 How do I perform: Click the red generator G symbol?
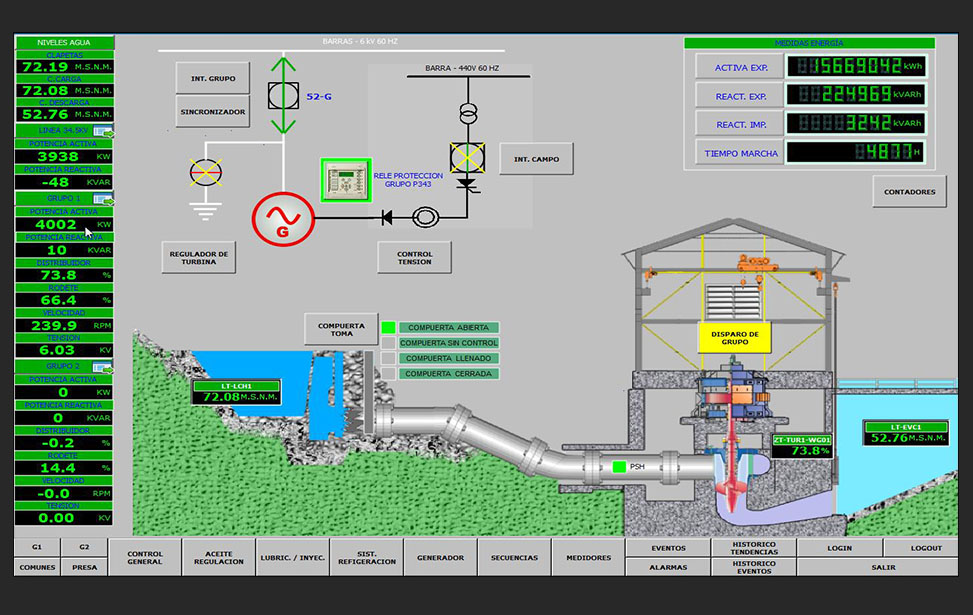(x=281, y=217)
